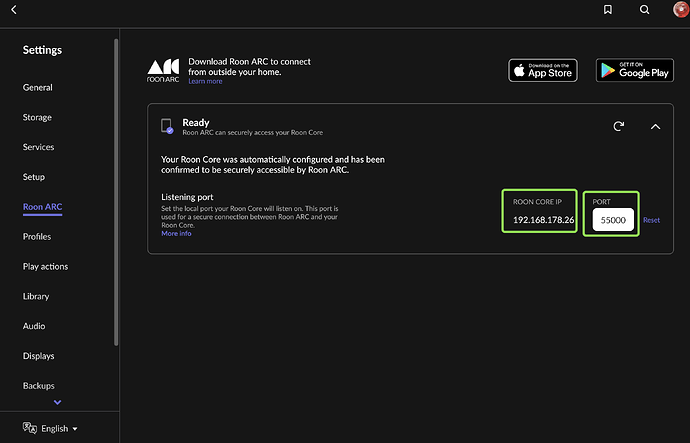Screen dimensions: 690x443
Task: Click the settings sidebar scrollbar
Action: tap(116, 192)
